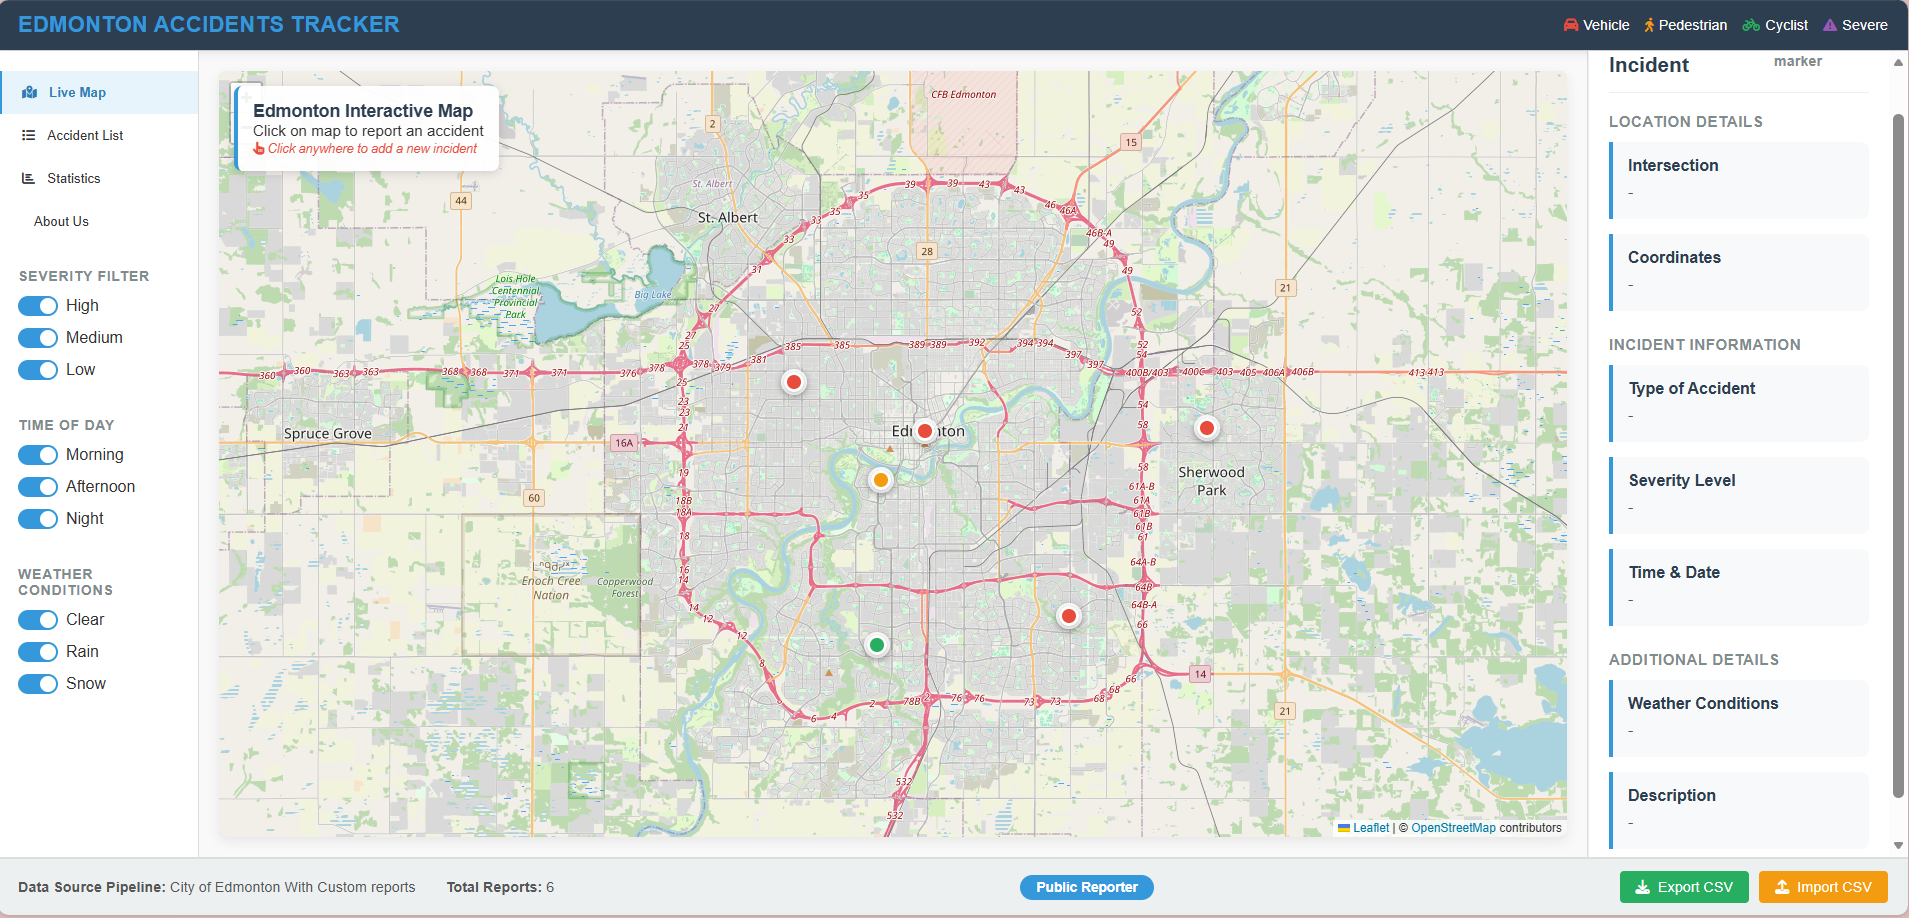1909x918 pixels.
Task: Click the Accident List list icon
Action: coord(29,135)
